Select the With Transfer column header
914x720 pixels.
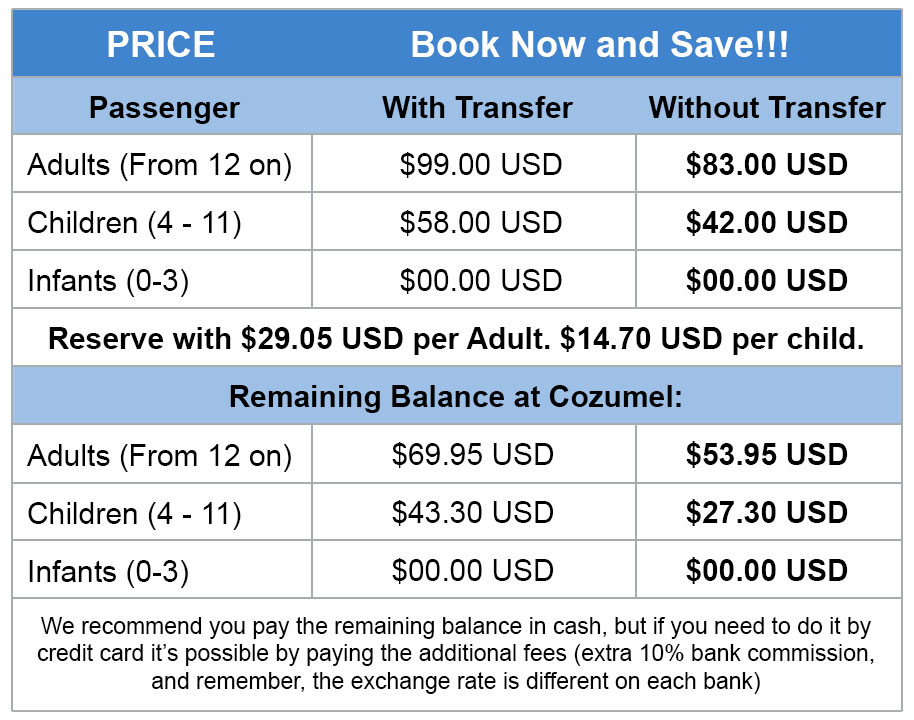477,108
